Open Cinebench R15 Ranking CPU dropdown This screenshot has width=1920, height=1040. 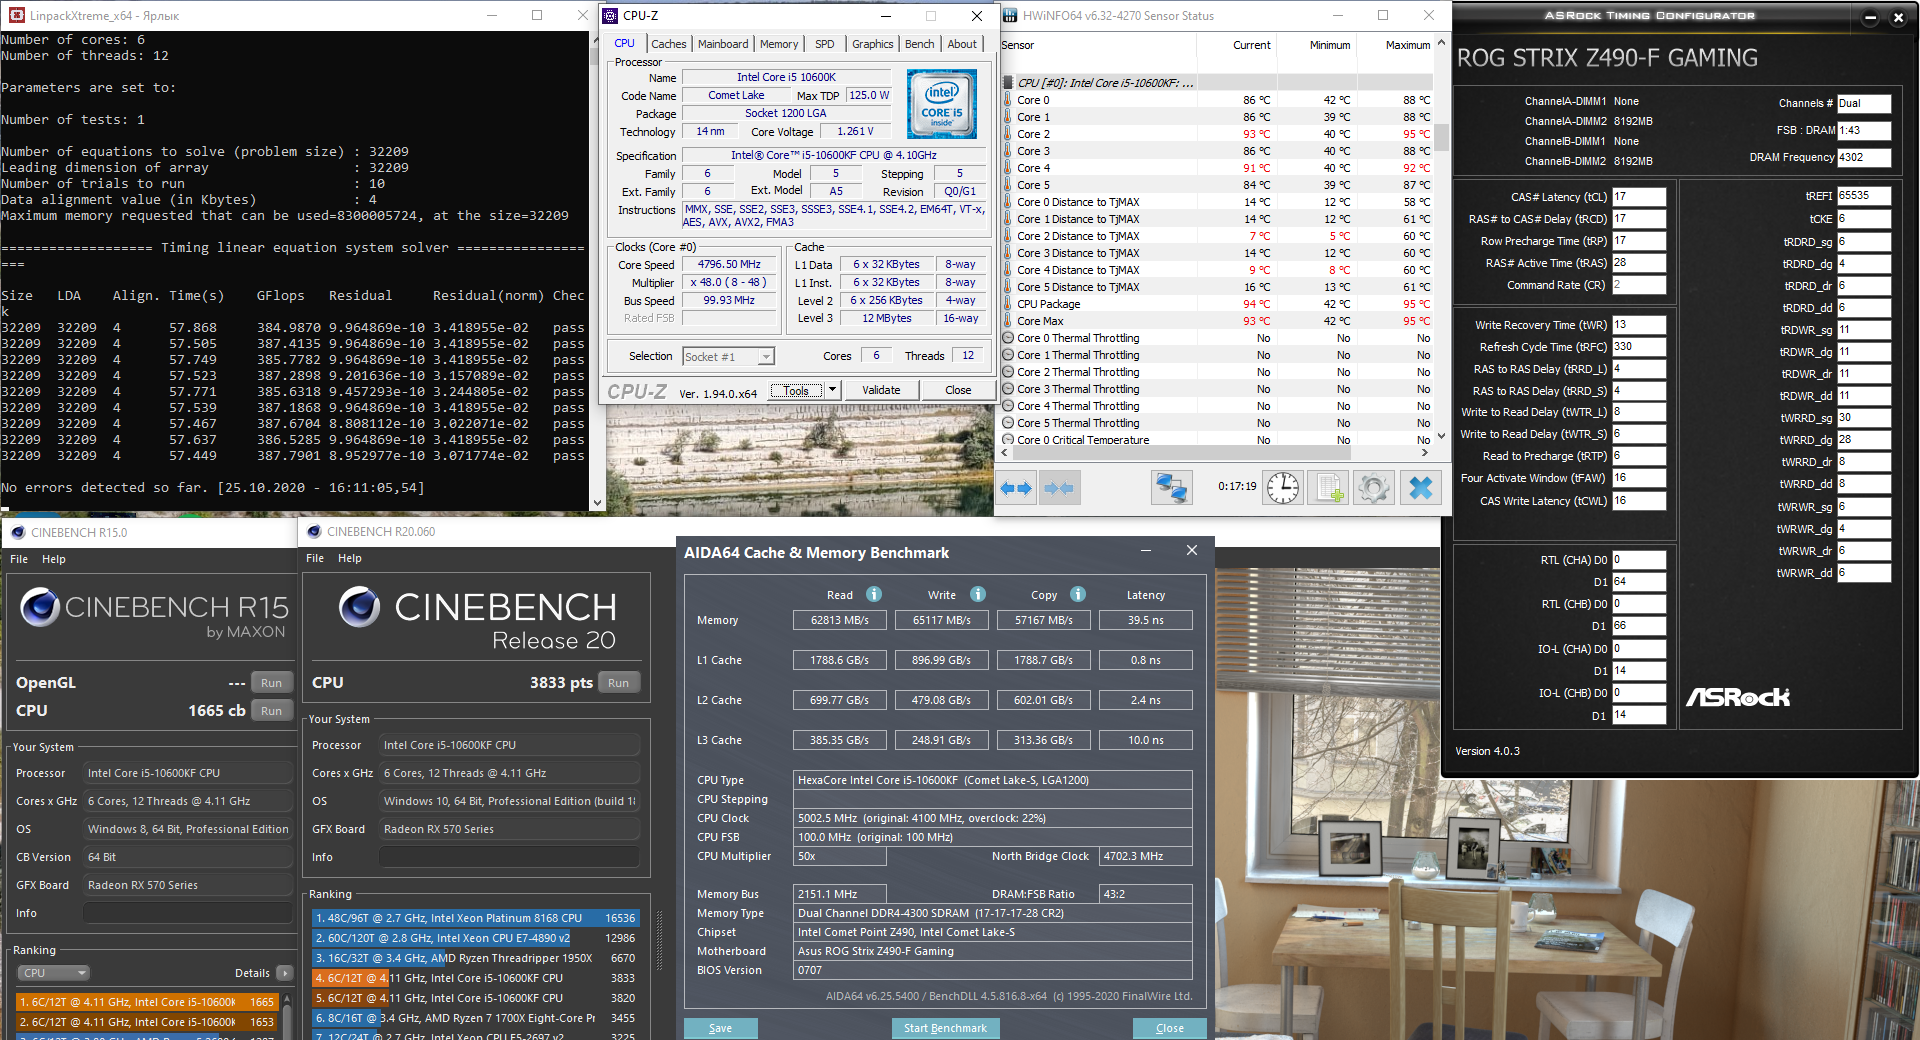coord(54,973)
